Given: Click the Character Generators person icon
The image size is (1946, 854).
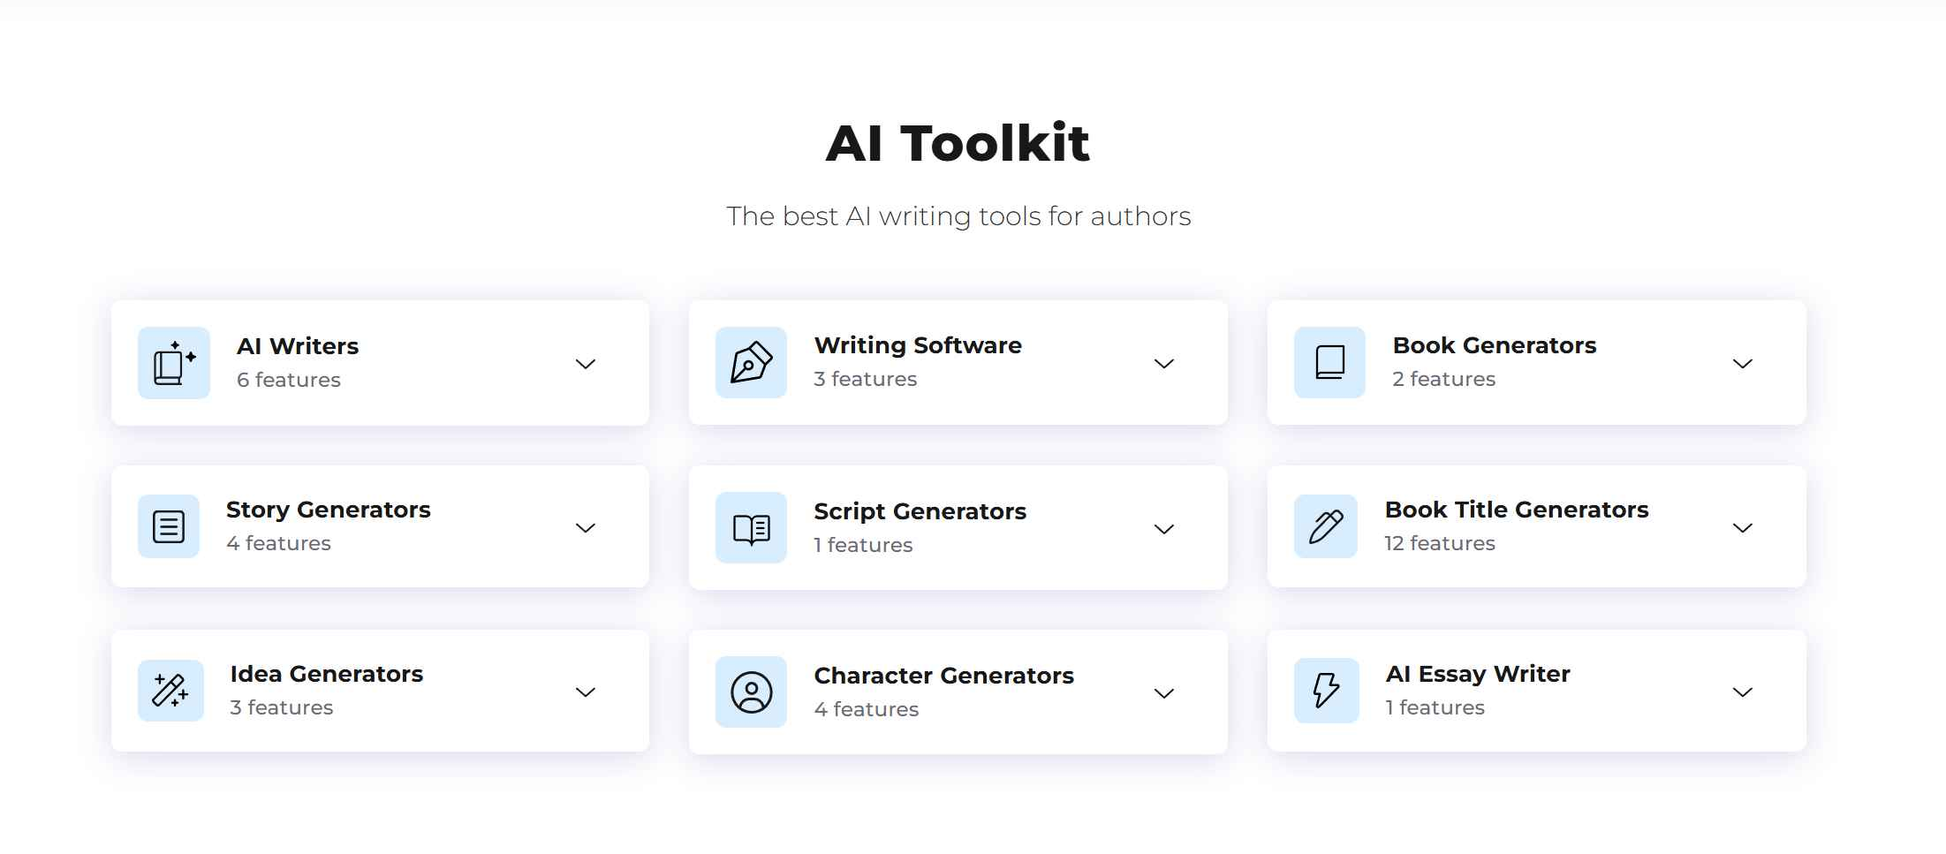Looking at the screenshot, I should coord(751,692).
